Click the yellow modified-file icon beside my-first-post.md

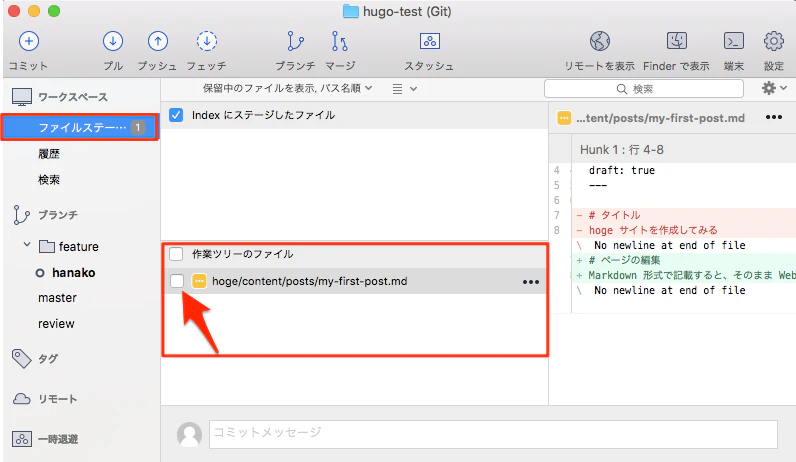point(199,281)
